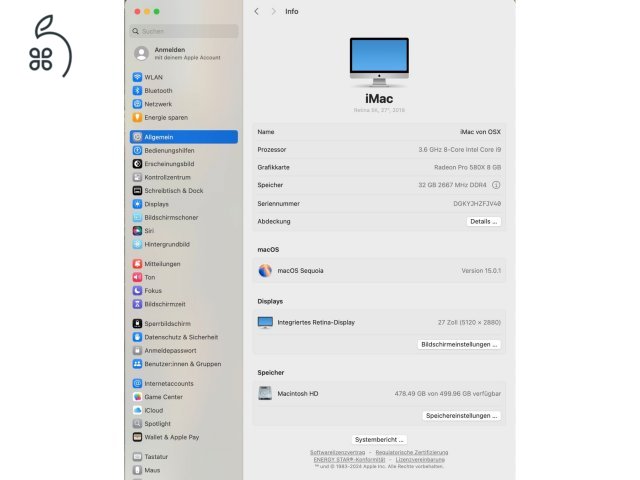Click the Suchen search field
This screenshot has height=480, width=640.
[x=184, y=31]
